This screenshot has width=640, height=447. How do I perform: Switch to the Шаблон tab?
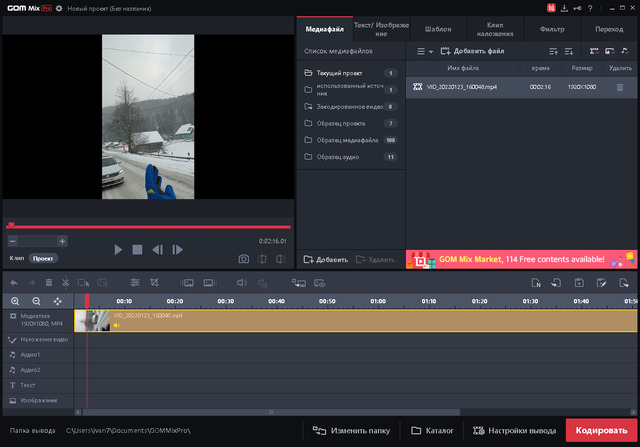438,29
